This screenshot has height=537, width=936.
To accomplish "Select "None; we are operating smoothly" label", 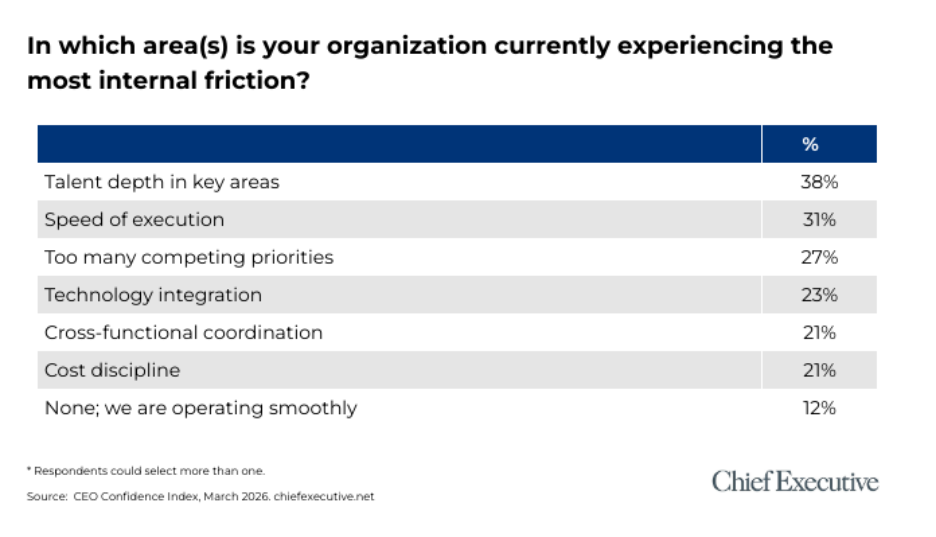I will pos(200,408).
